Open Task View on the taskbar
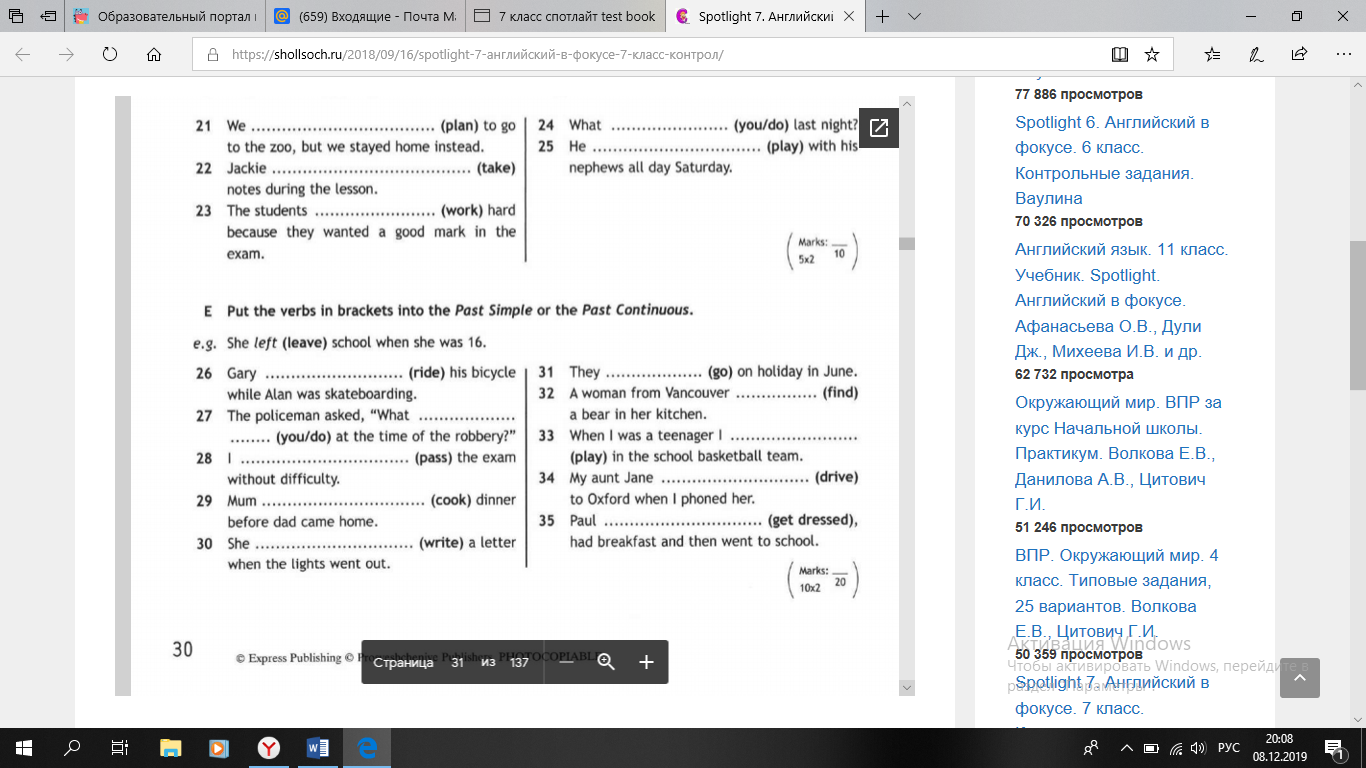The height and width of the screenshot is (768, 1366). 120,747
